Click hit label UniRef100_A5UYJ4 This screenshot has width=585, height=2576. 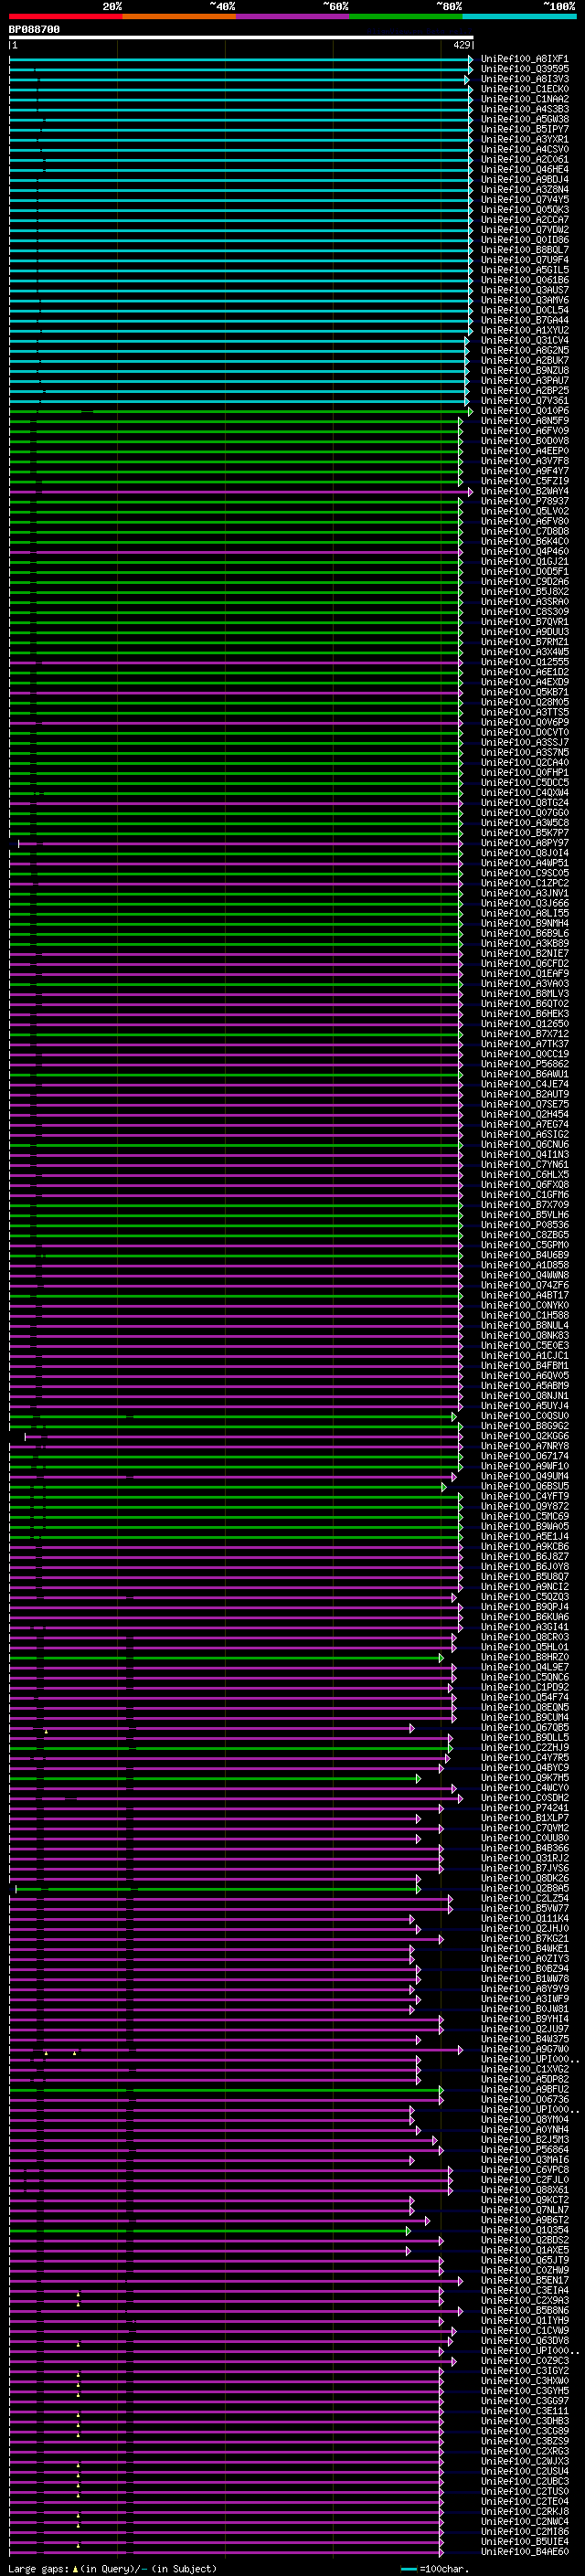(x=525, y=1405)
